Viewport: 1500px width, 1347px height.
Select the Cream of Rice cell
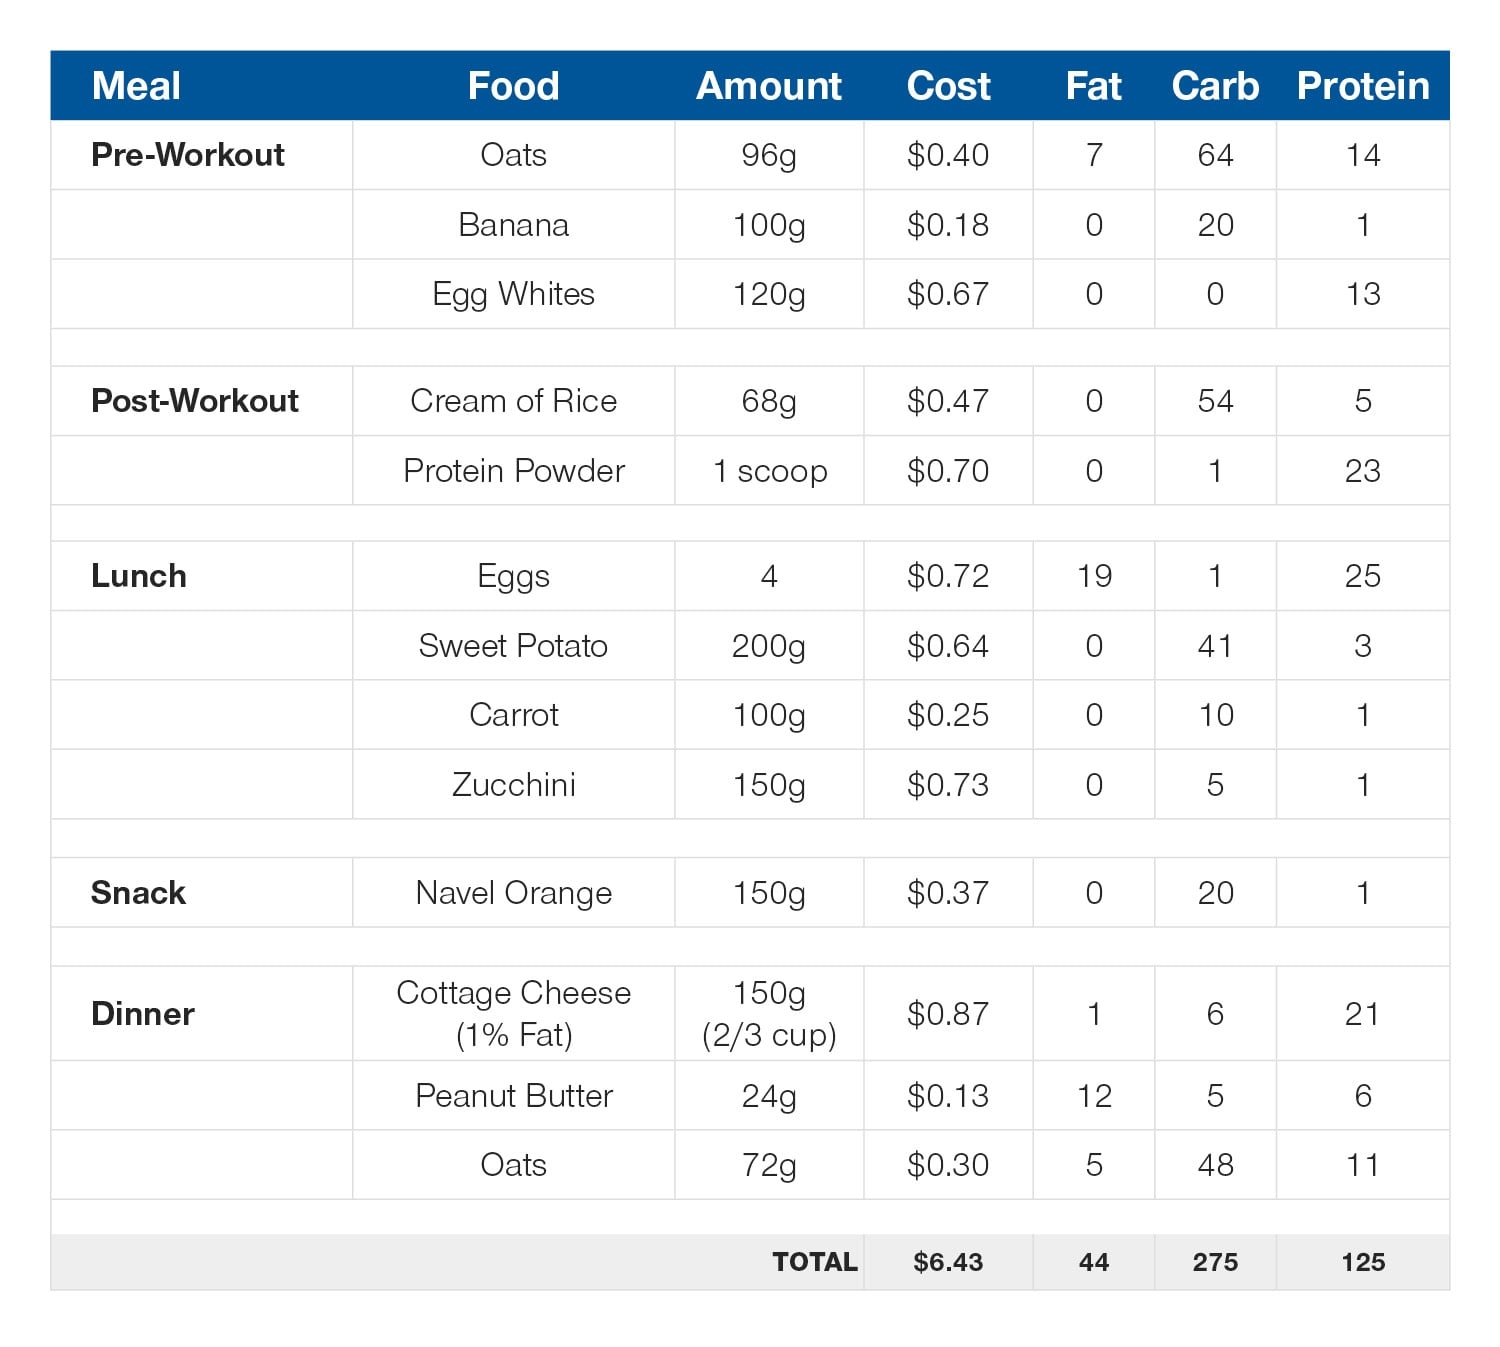pos(513,401)
